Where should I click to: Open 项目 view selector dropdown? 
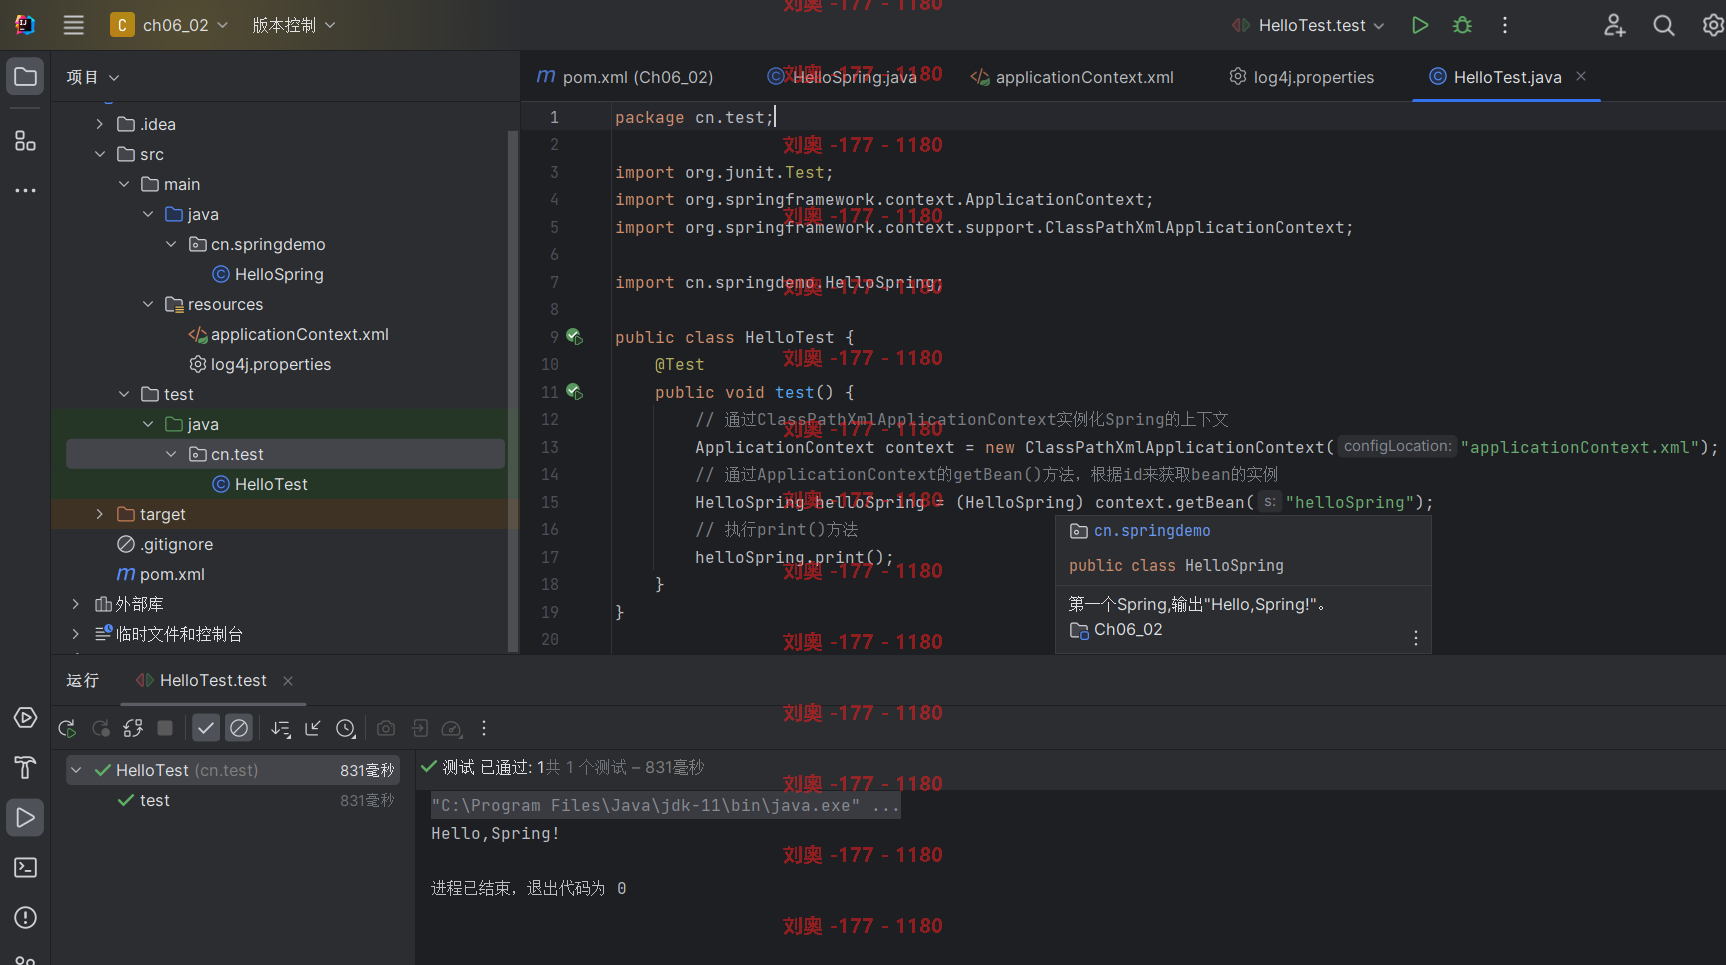92,77
